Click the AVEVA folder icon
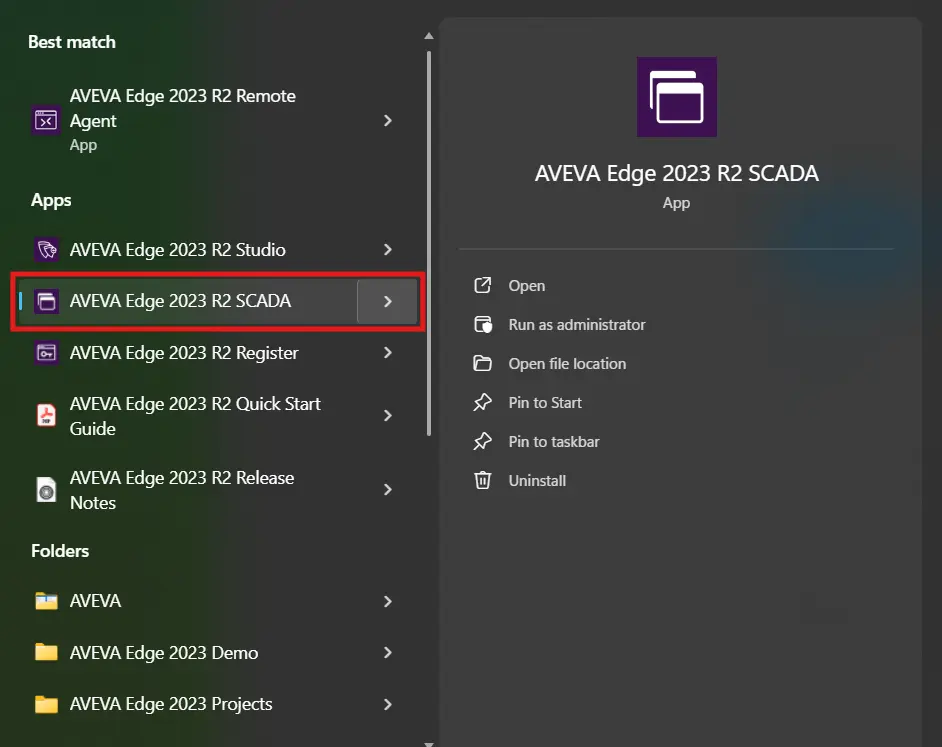Viewport: 942px width, 747px height. click(46, 601)
